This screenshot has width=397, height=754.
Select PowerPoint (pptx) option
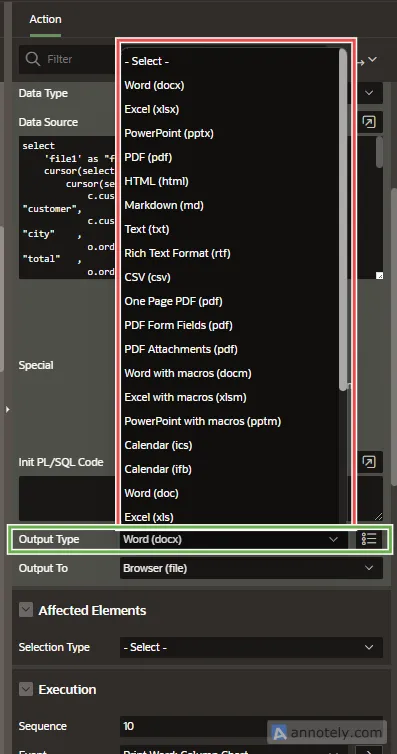169,133
